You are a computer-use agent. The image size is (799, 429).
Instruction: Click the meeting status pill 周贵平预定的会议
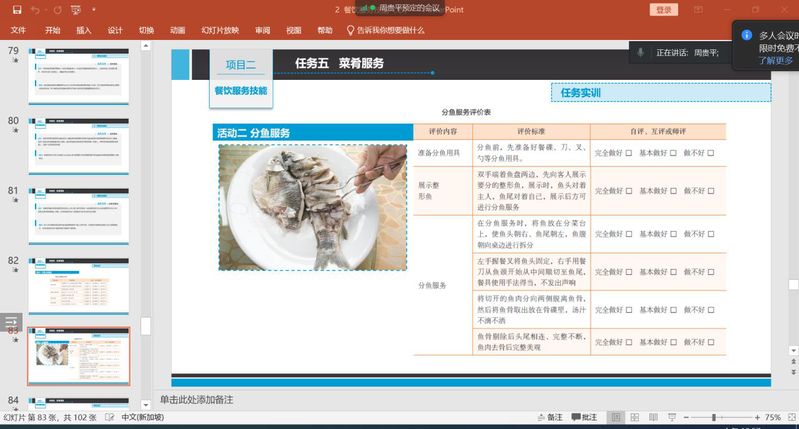401,8
